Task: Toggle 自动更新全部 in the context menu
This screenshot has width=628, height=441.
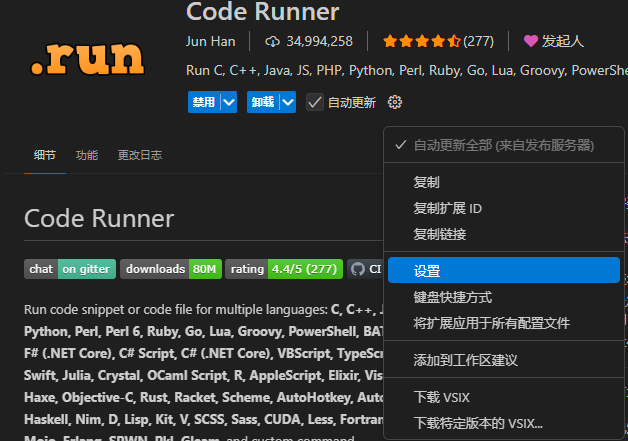Action: 502,145
